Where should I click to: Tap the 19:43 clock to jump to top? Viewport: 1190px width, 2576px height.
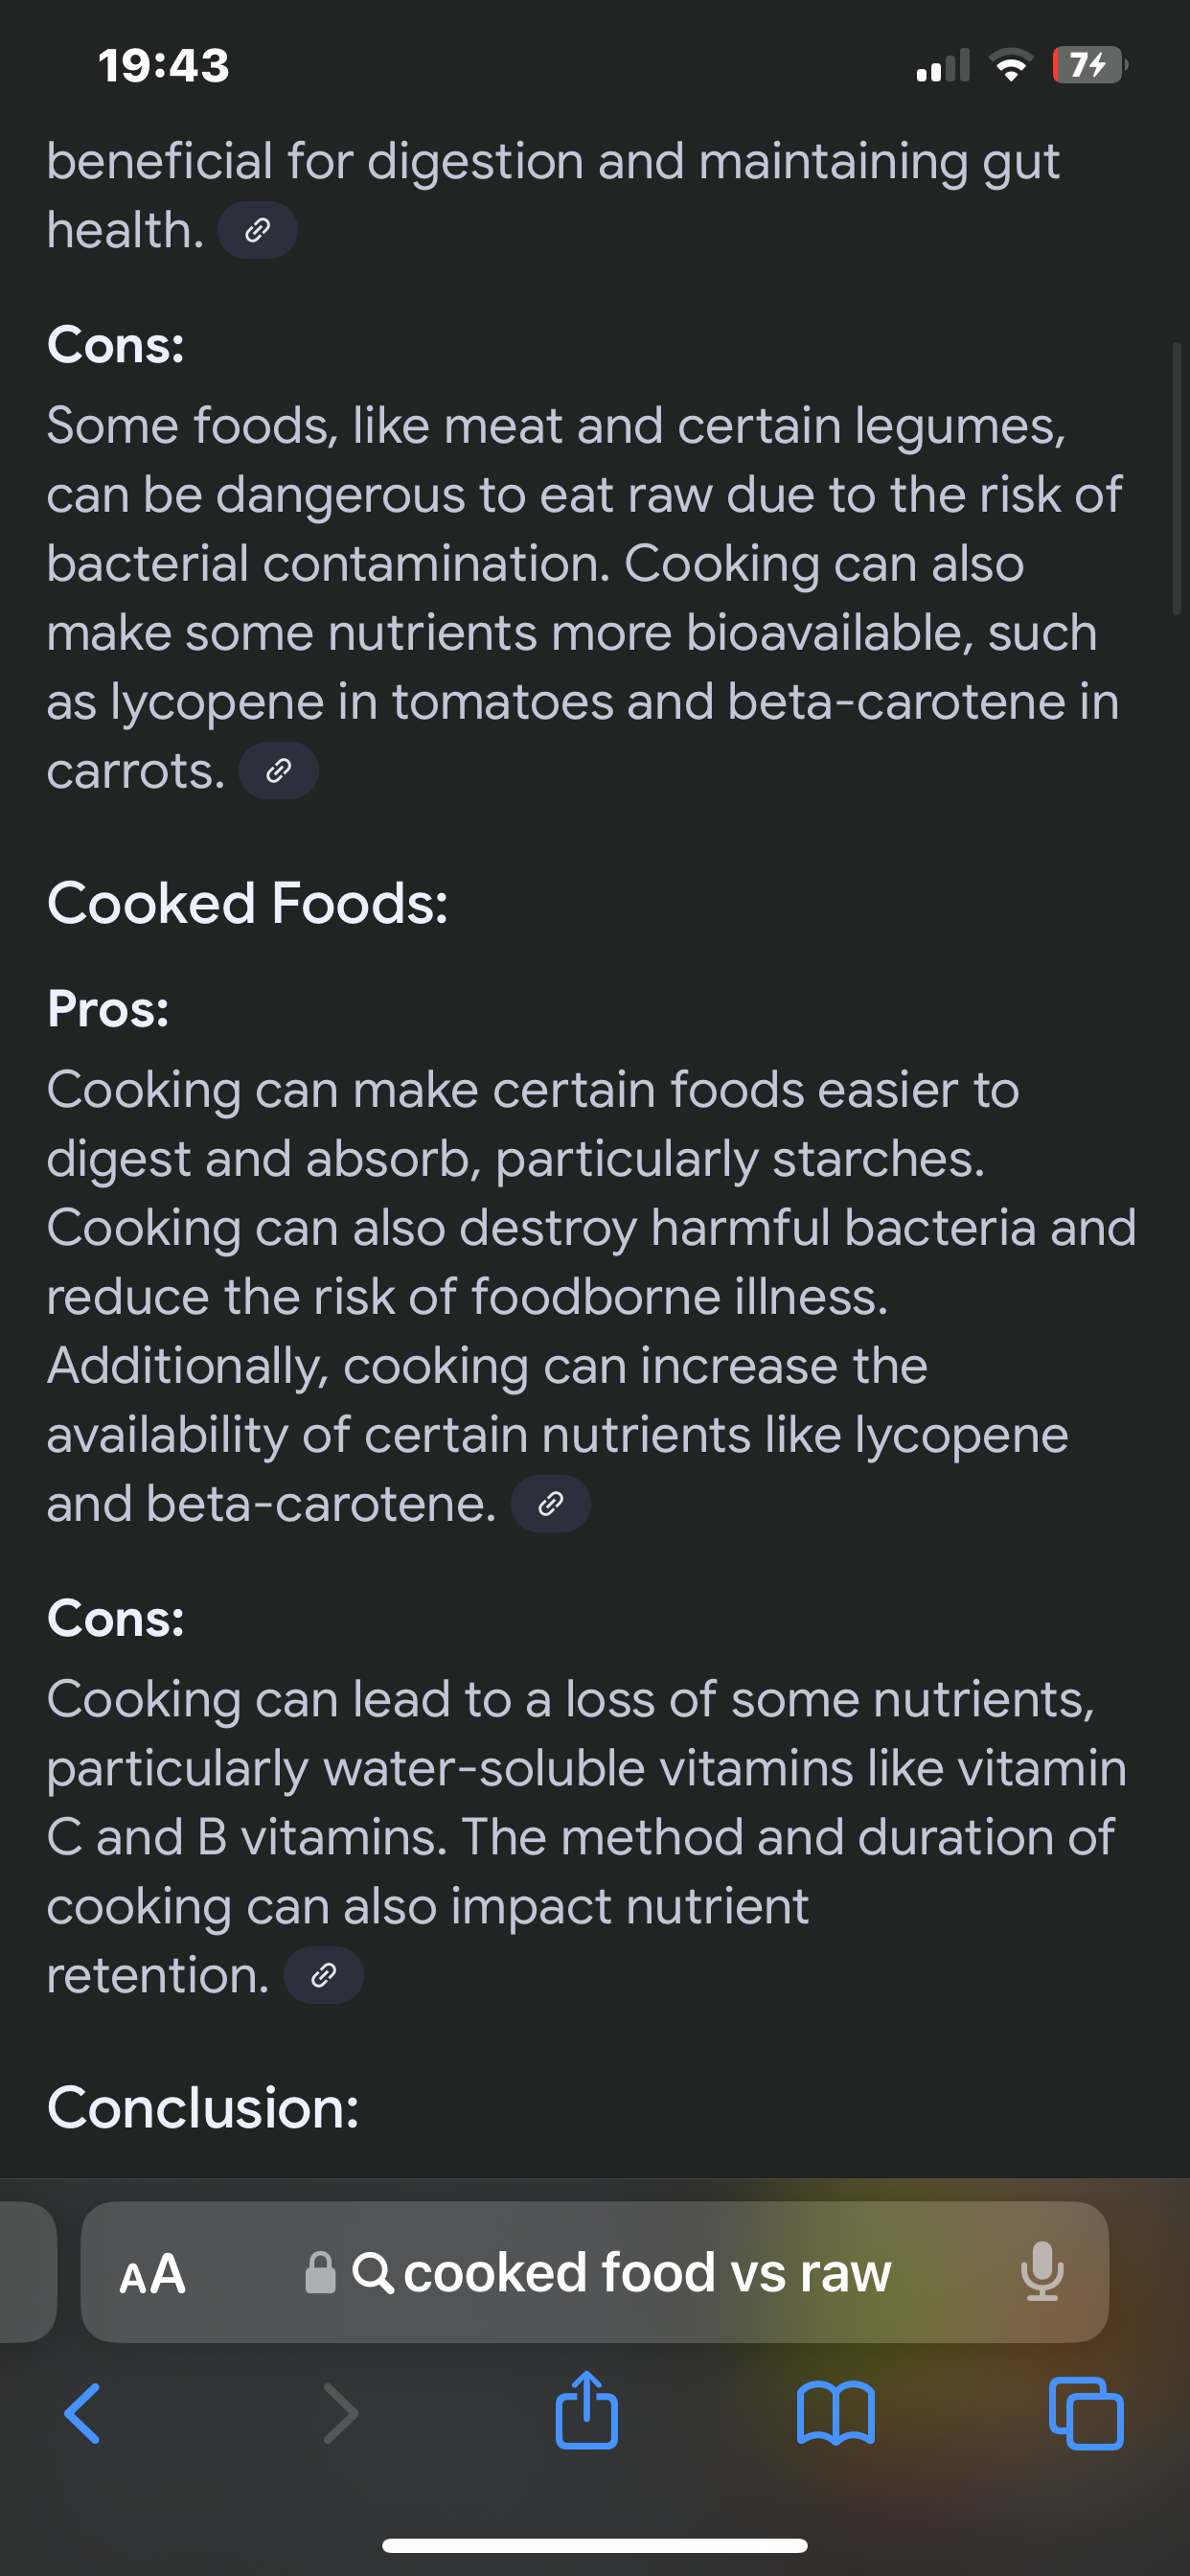point(164,65)
